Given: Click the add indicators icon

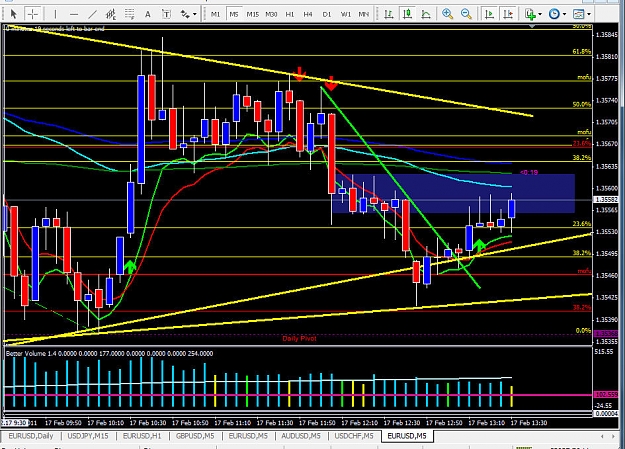Looking at the screenshot, I should [530, 14].
